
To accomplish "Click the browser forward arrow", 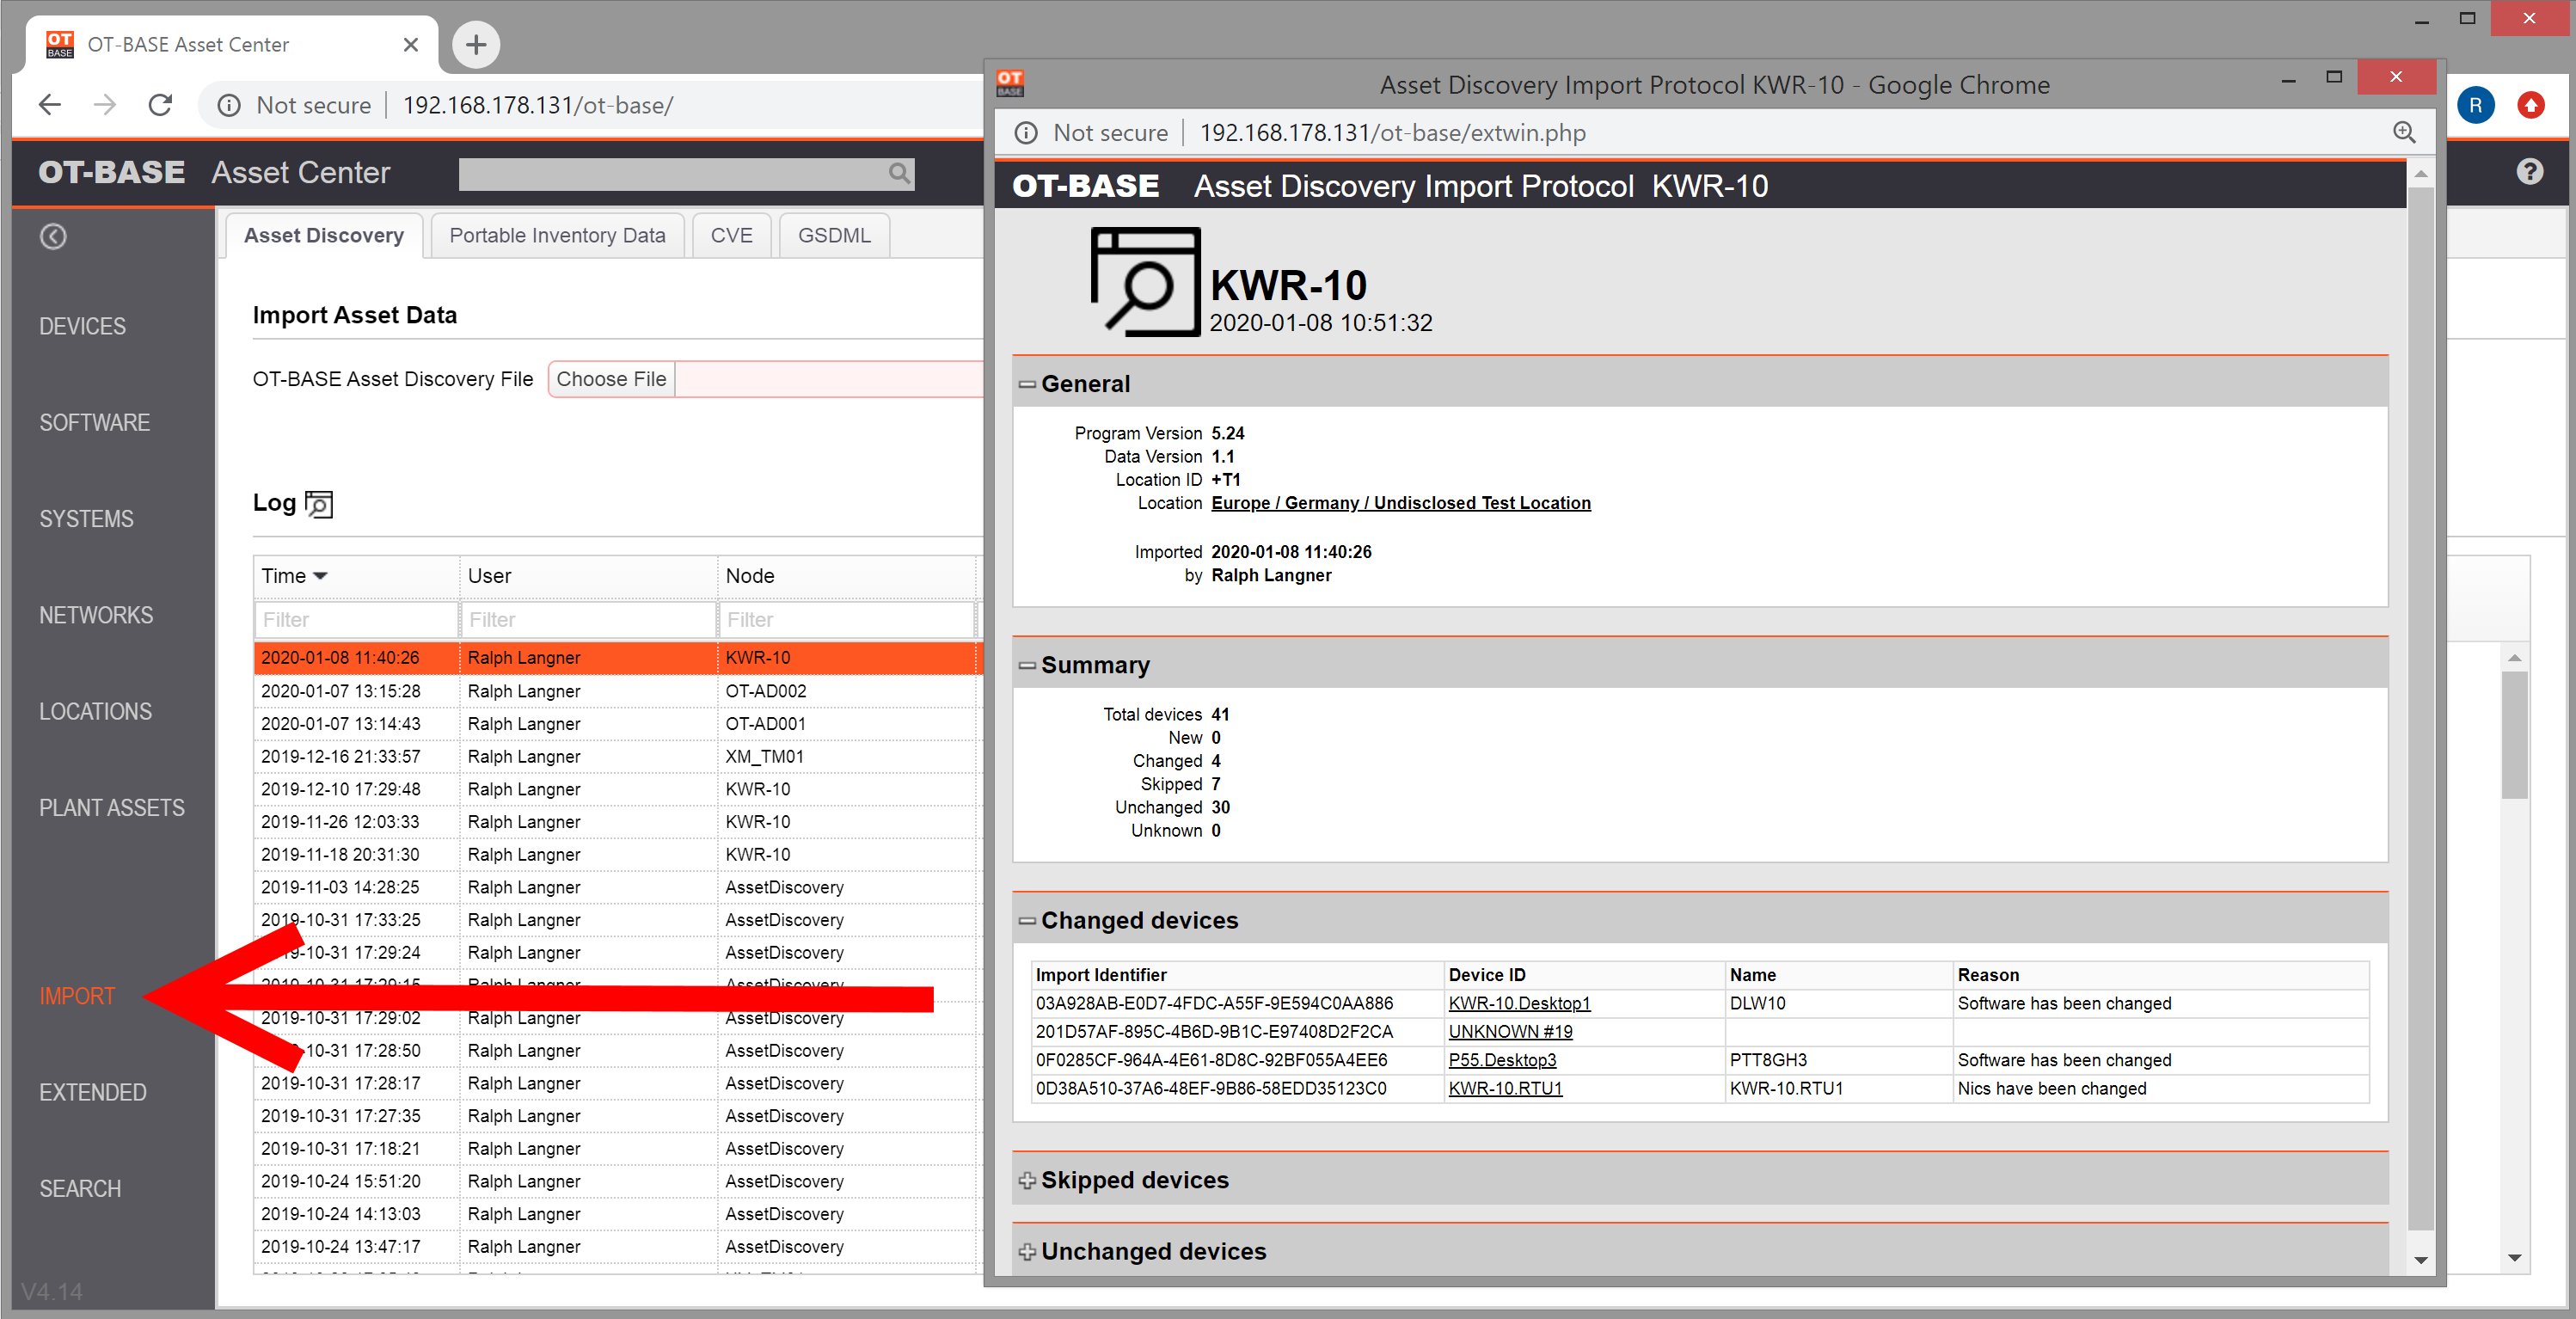I will click(105, 105).
